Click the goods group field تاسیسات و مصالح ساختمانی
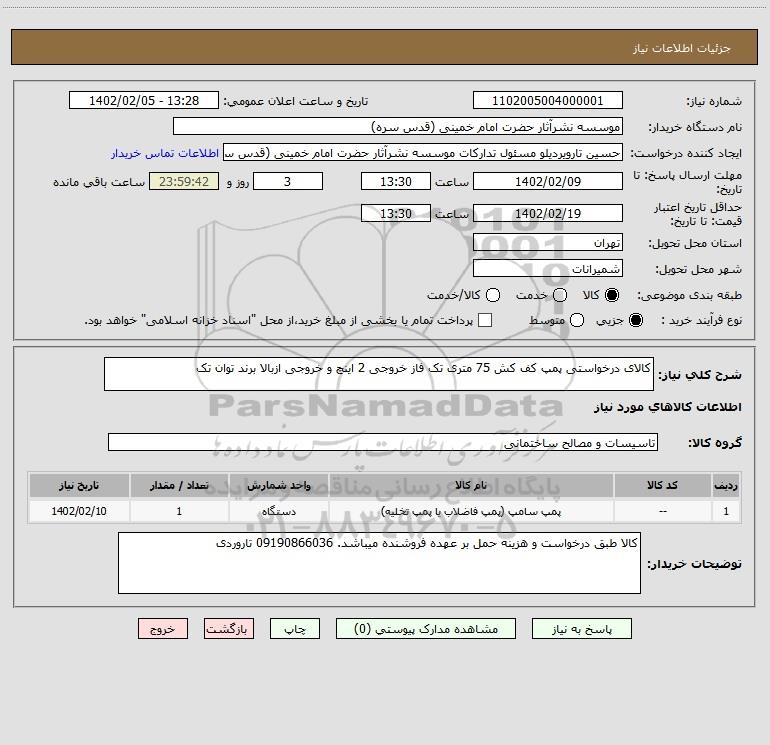Image resolution: width=770 pixels, height=745 pixels. (383, 442)
